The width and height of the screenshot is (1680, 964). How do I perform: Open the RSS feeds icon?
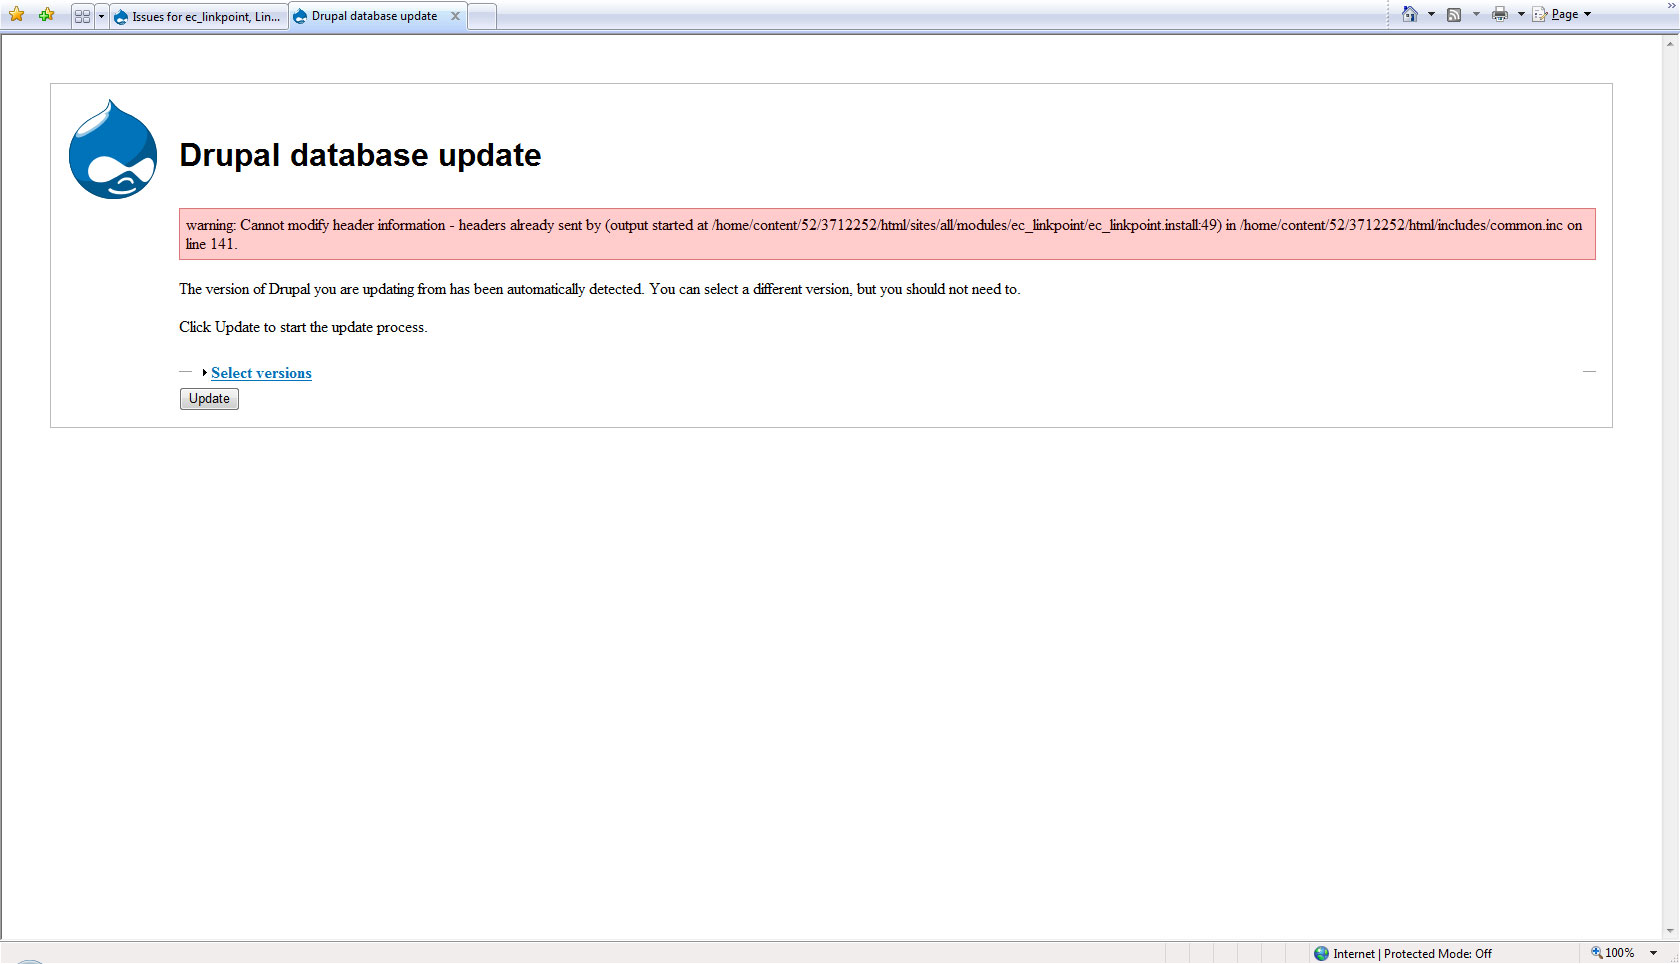1455,14
